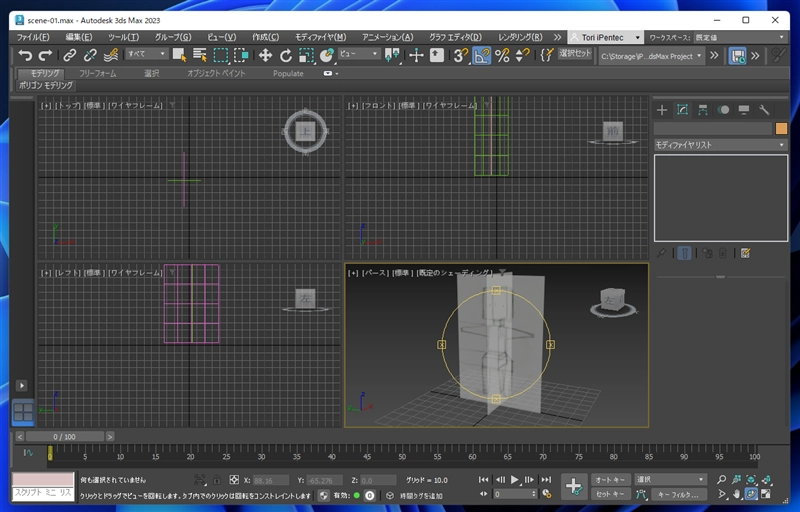
Task: Click the Zoom magnifier navigation icon
Action: (721, 479)
